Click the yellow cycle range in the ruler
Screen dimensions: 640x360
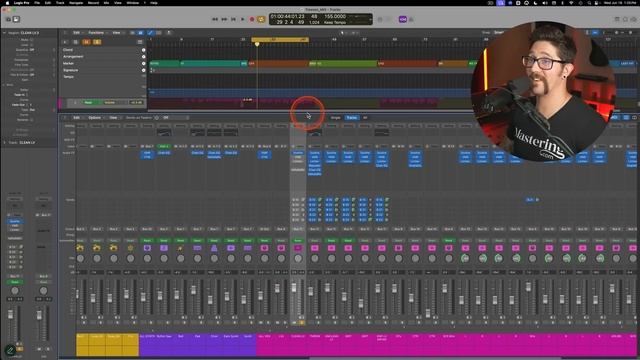[280, 40]
